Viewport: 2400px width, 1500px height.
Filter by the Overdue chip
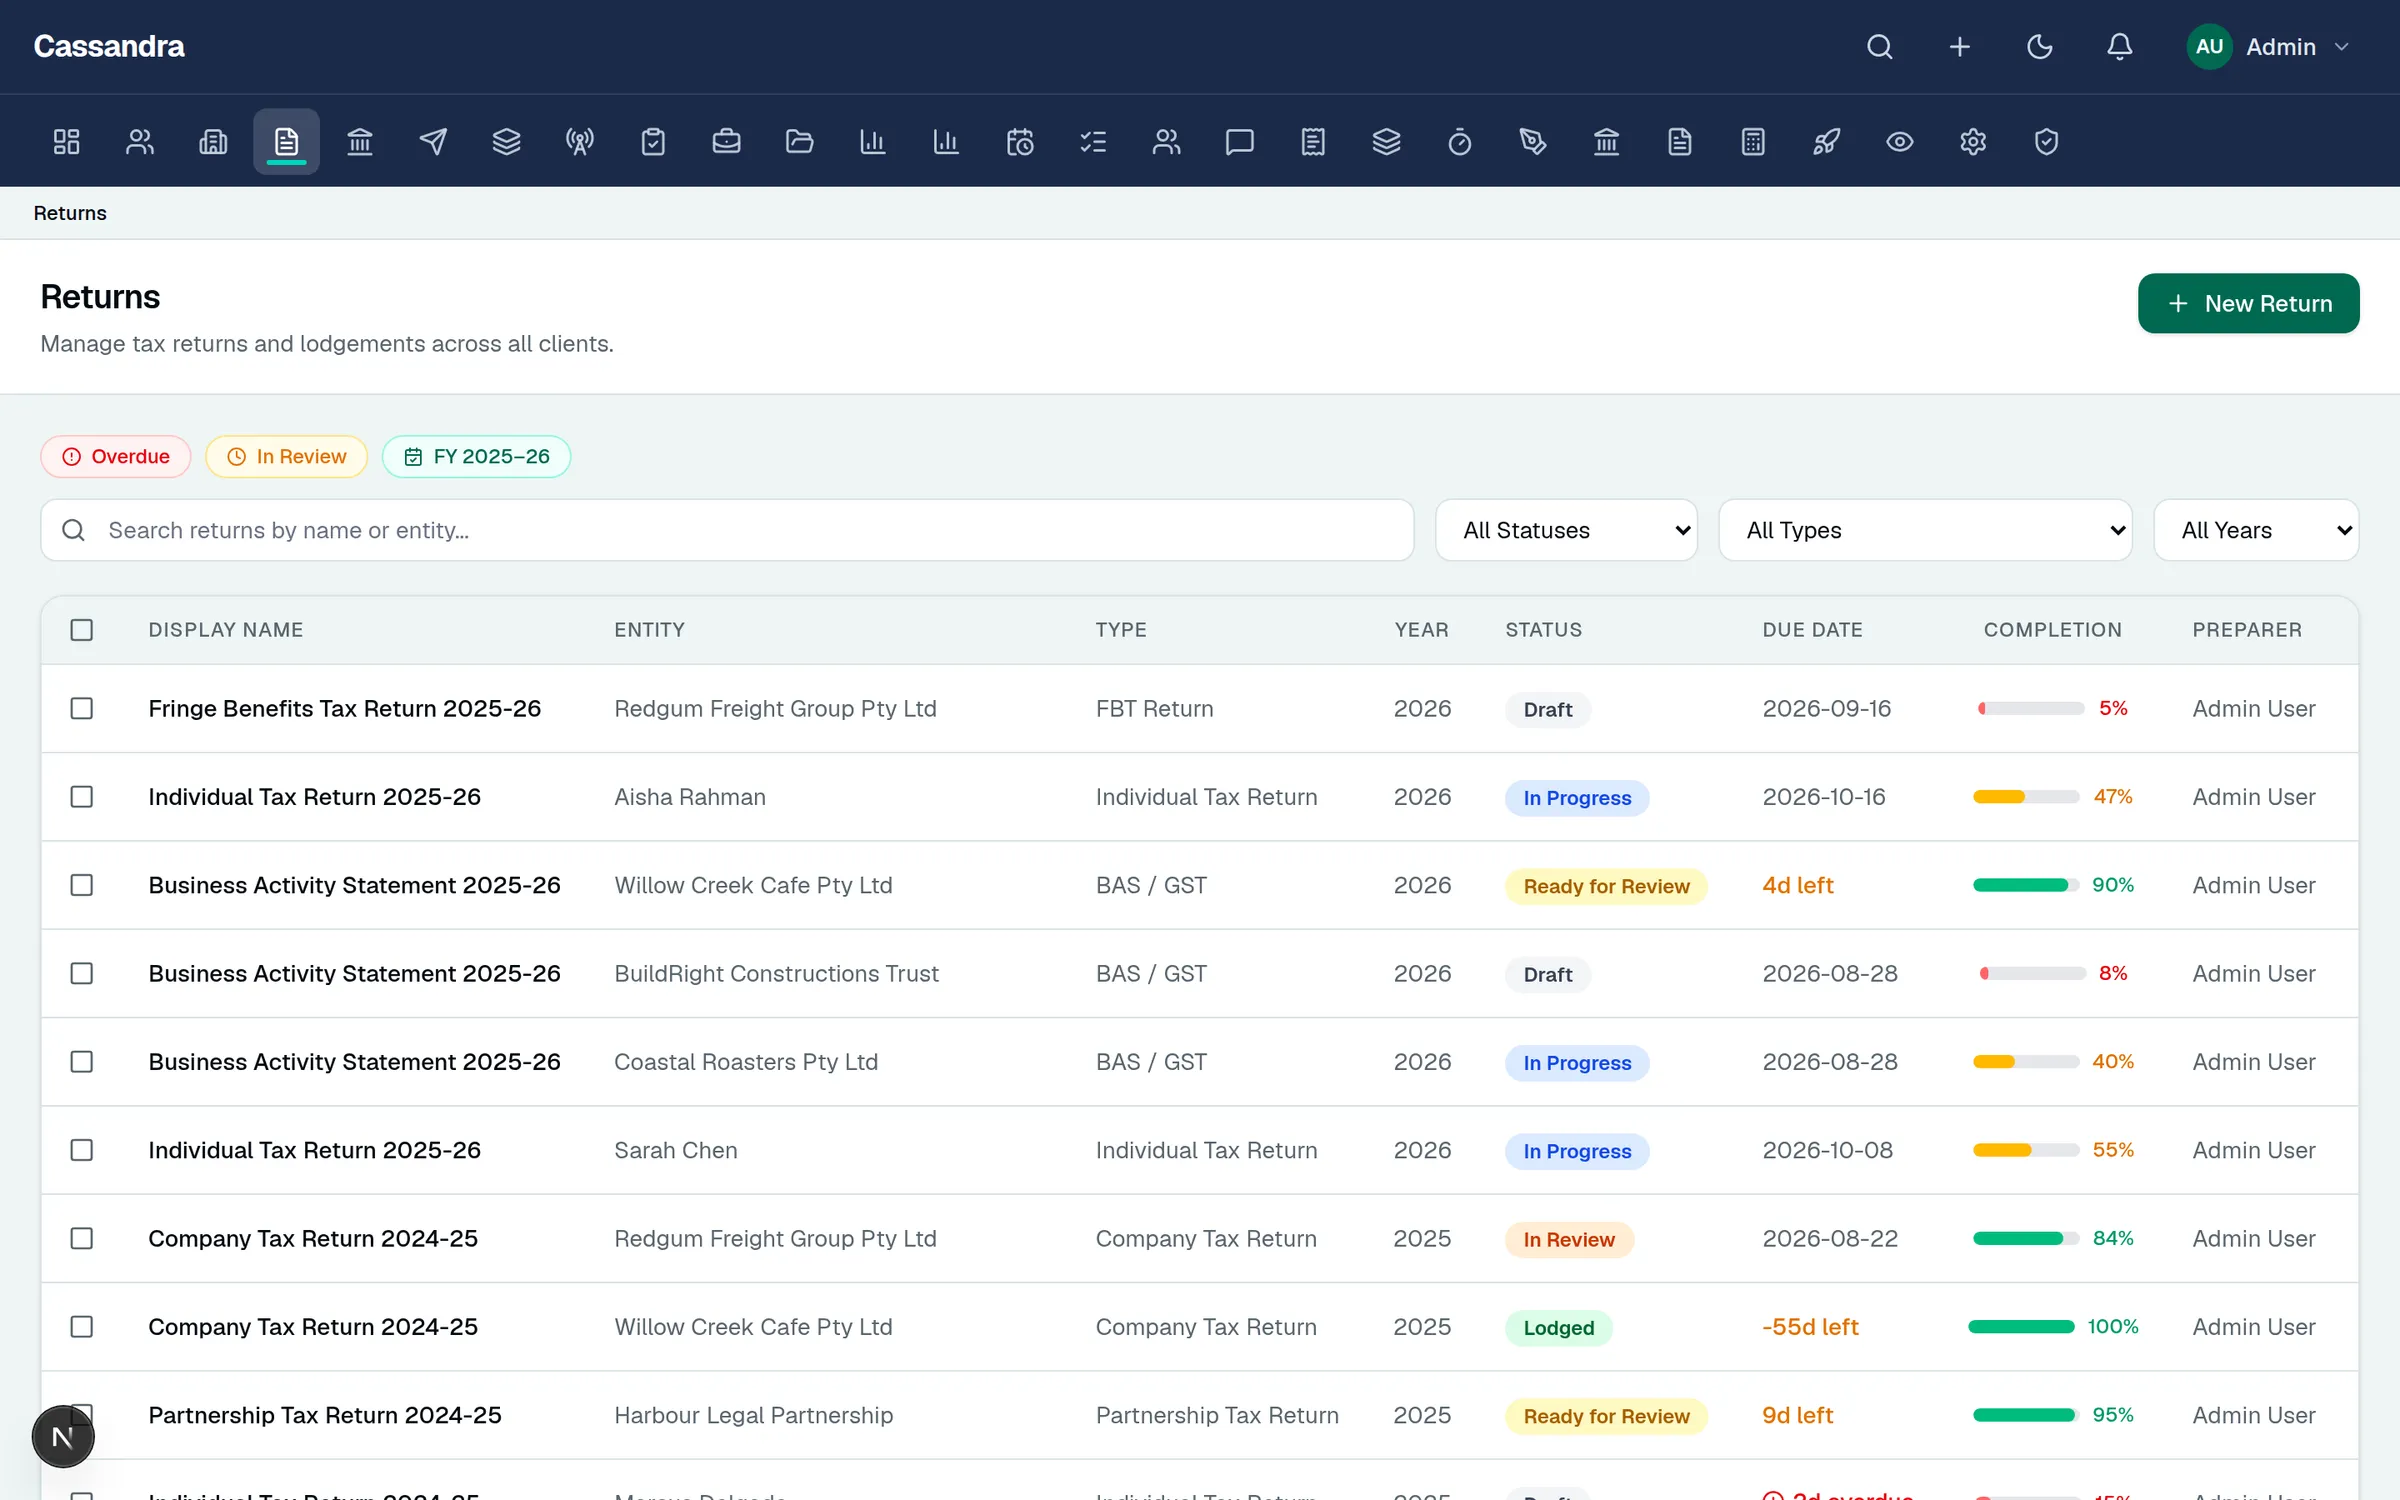(x=116, y=457)
